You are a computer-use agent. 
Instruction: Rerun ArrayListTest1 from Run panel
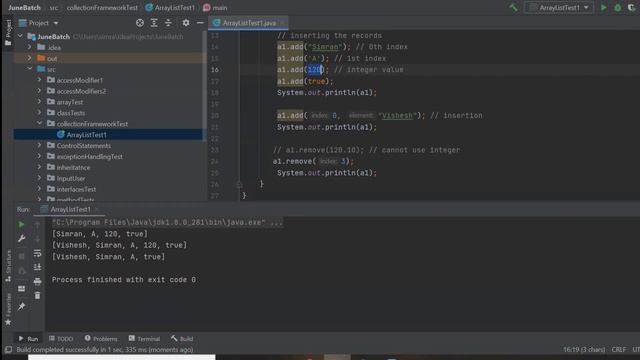[x=21, y=224]
